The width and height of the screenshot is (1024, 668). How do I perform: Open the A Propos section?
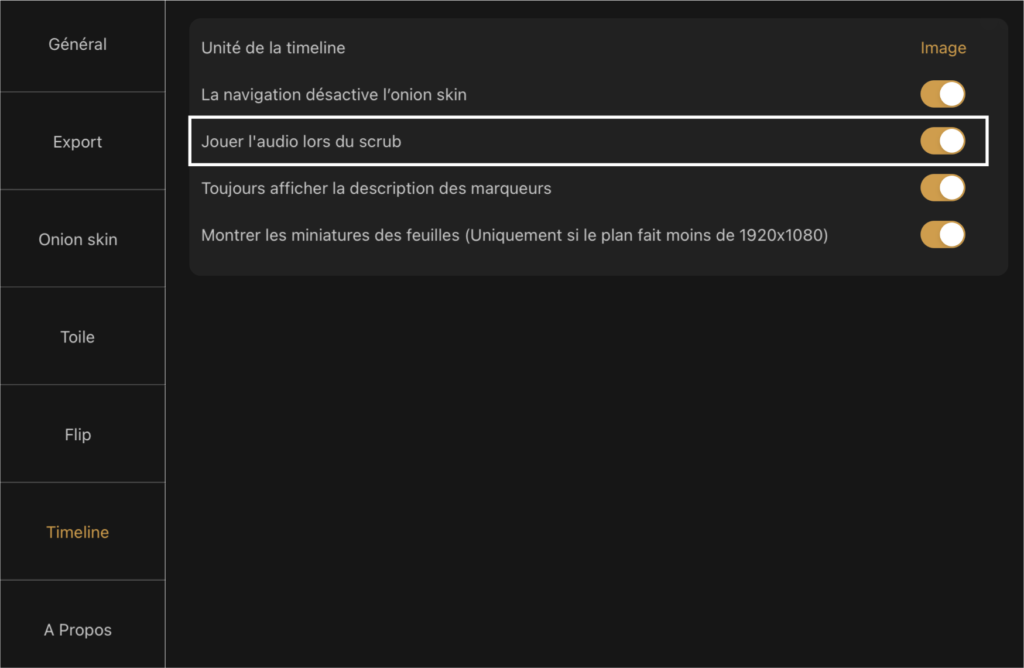[x=78, y=629]
